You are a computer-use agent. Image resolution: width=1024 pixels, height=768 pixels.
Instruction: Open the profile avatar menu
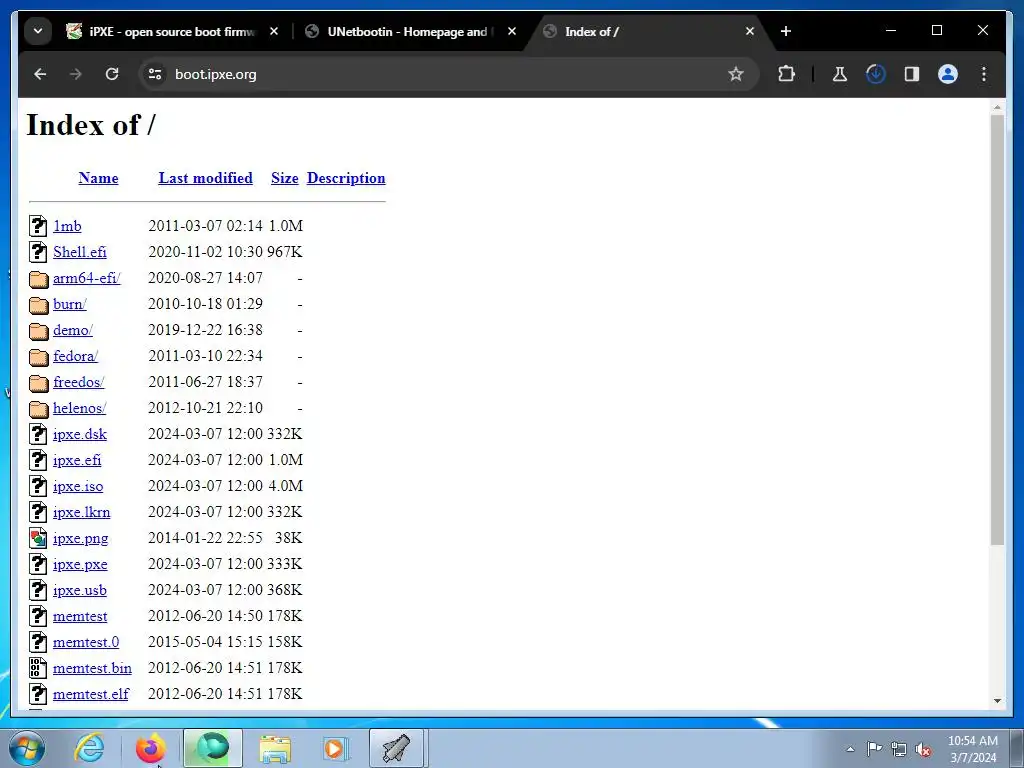click(948, 74)
